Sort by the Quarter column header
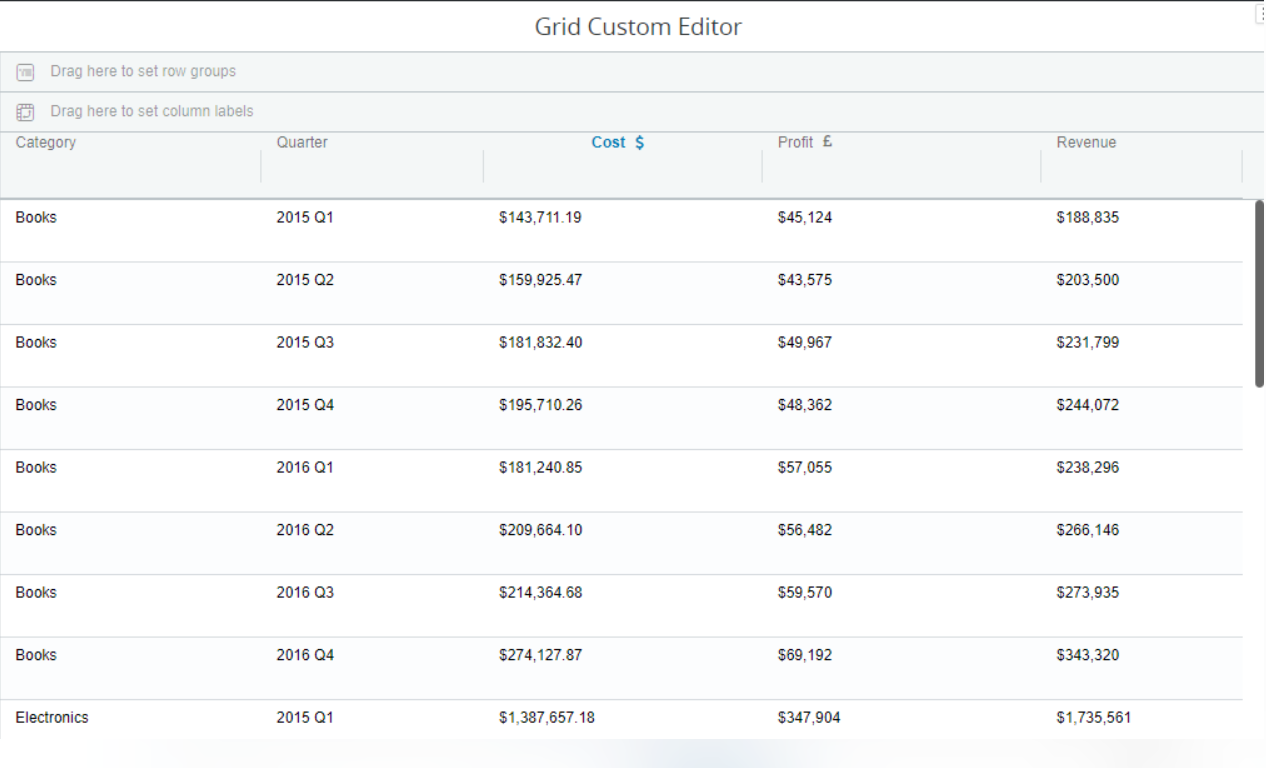This screenshot has height=768, width=1266. tap(302, 143)
